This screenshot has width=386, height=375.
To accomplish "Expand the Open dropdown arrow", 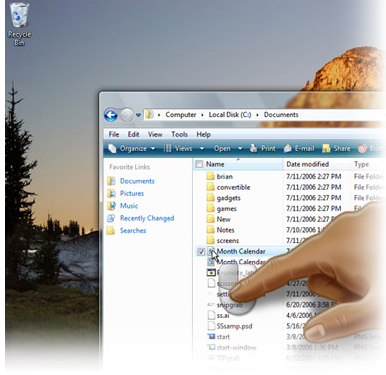I will click(240, 149).
